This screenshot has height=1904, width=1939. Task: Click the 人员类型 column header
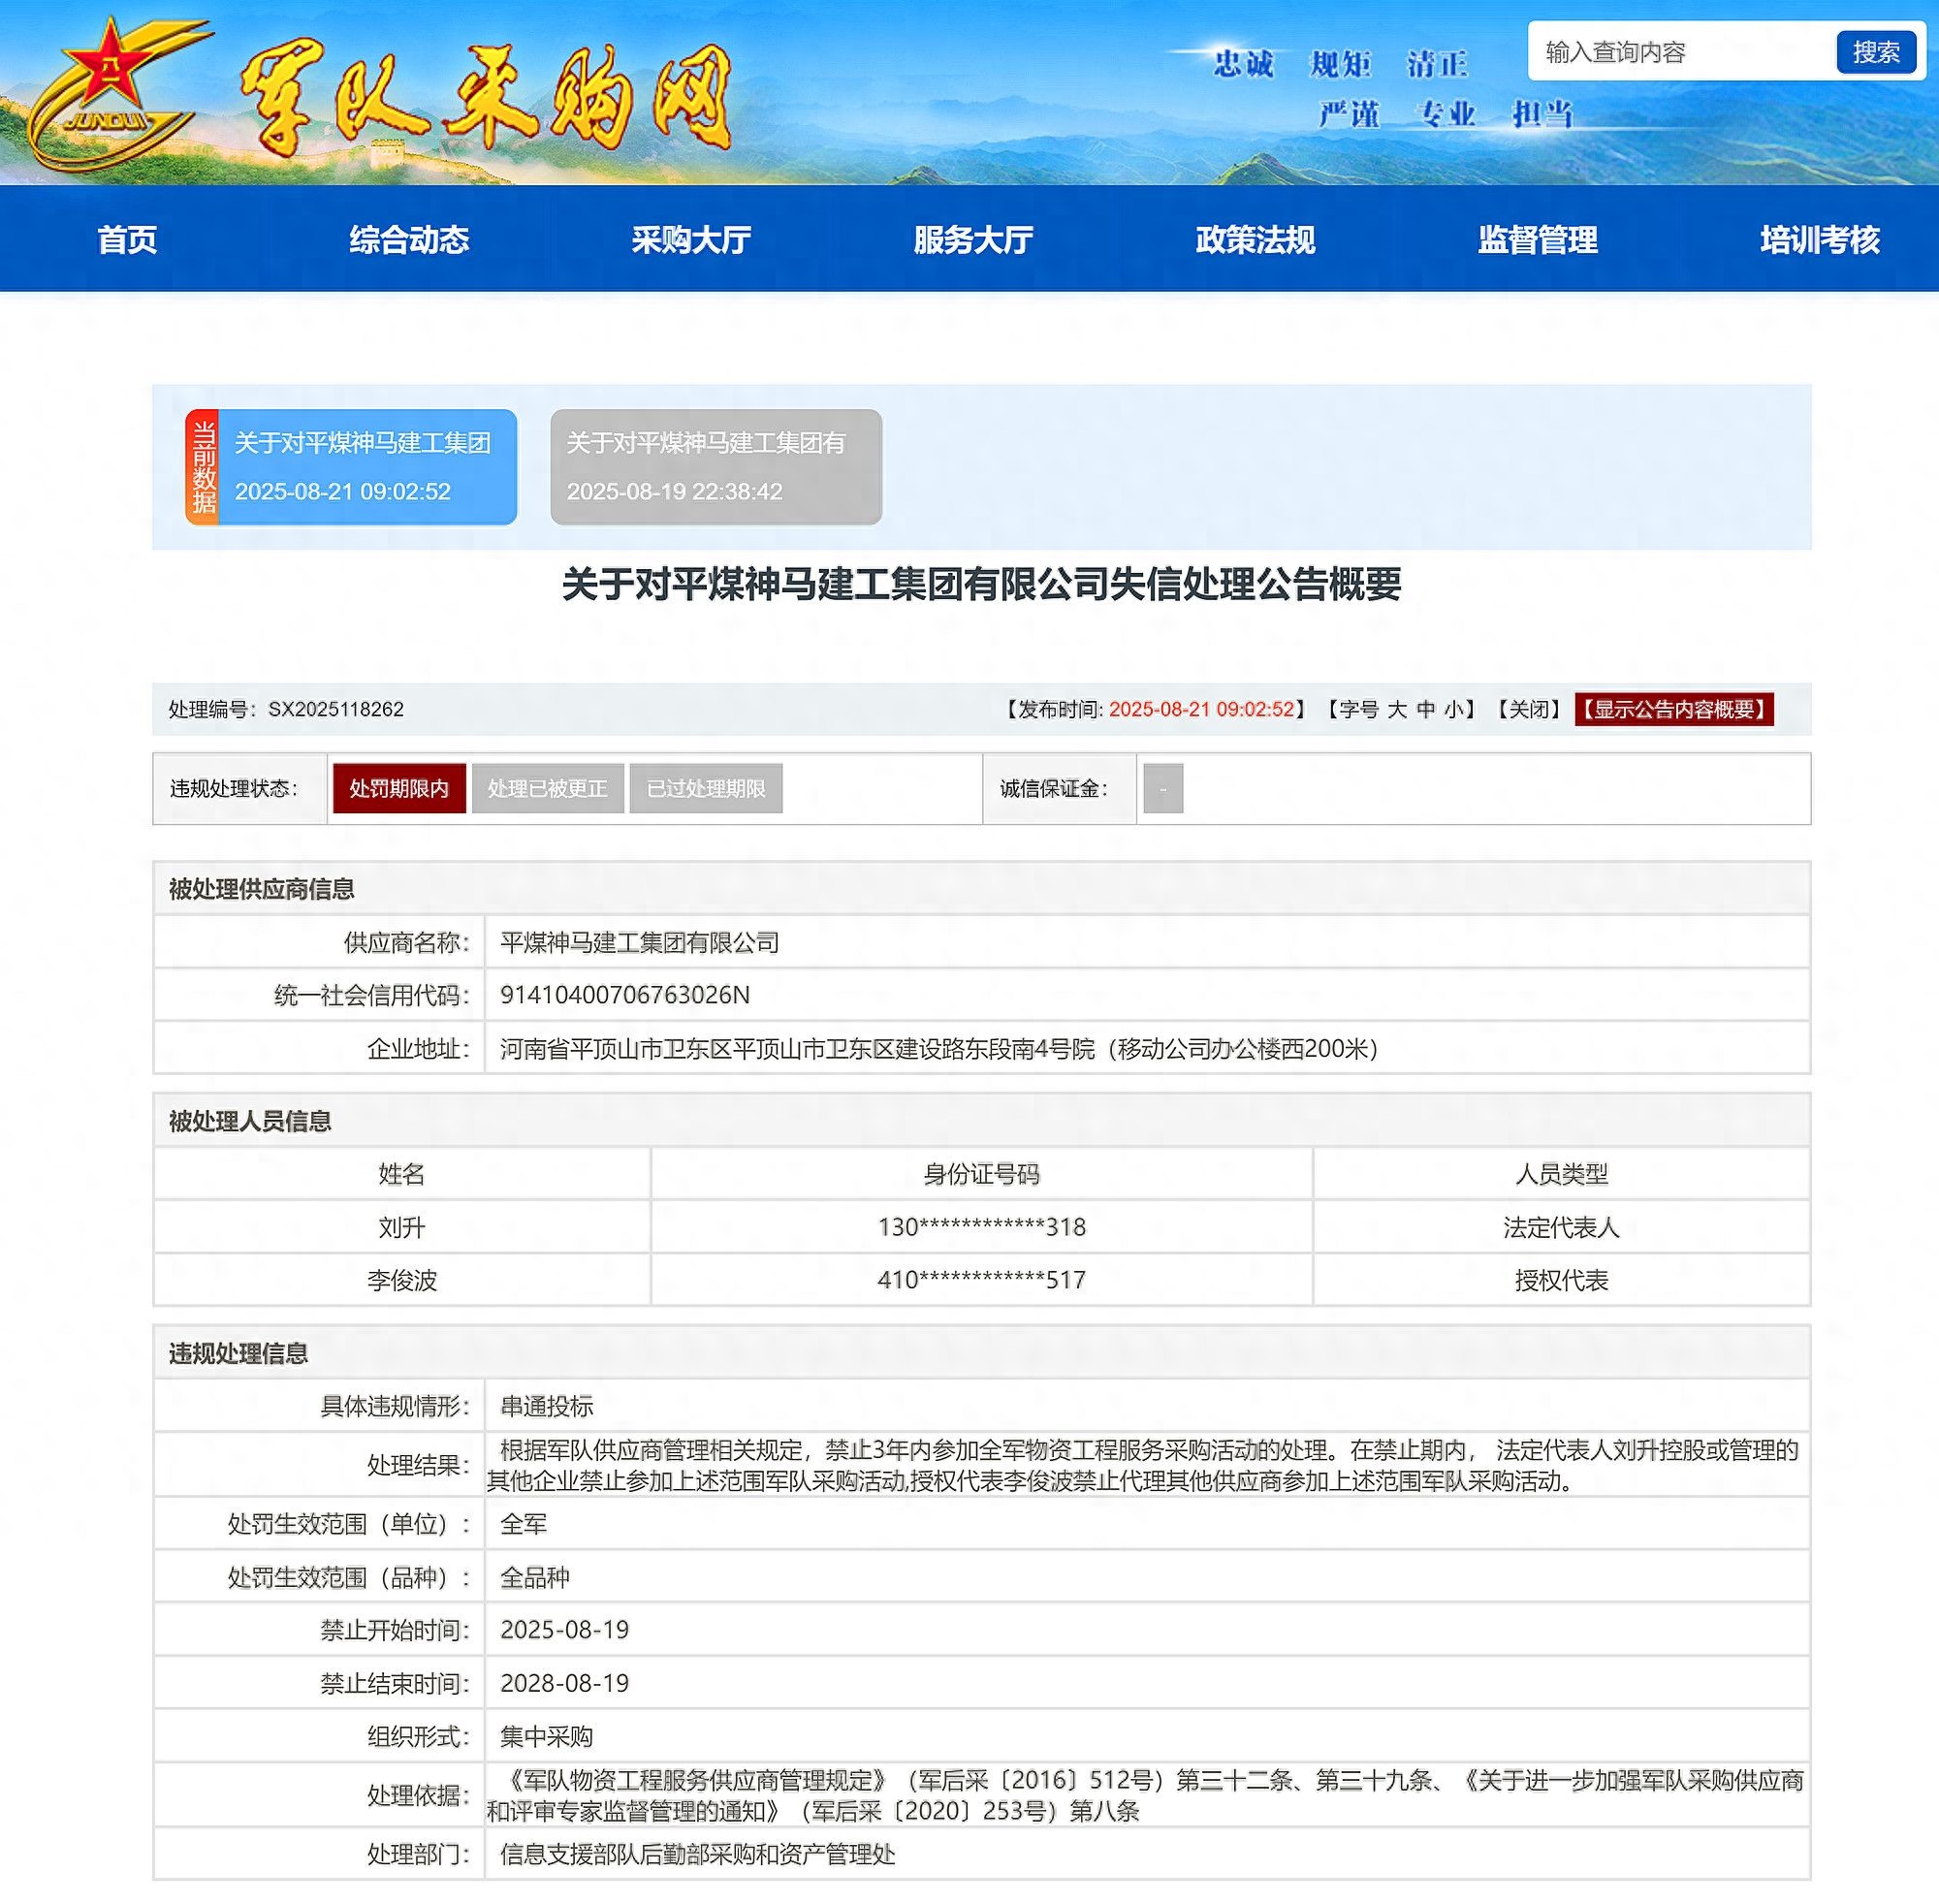[1561, 1174]
